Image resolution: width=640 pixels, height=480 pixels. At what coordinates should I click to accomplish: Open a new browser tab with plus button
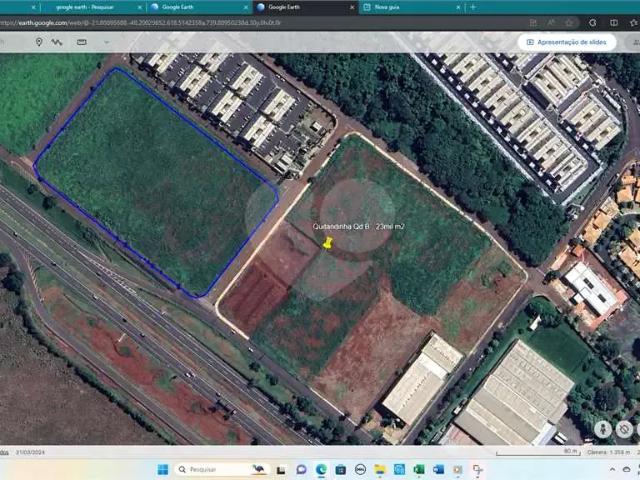pyautogui.click(x=473, y=7)
